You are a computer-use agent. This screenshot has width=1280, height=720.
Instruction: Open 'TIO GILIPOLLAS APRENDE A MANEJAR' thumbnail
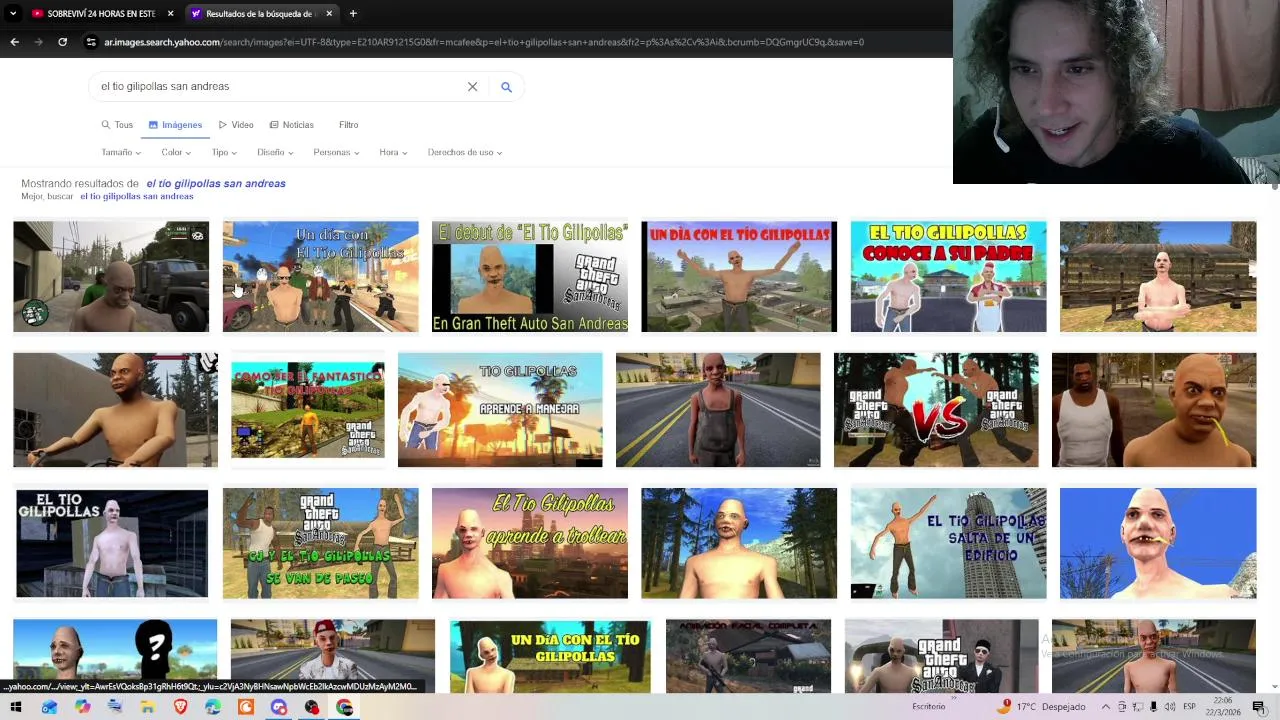[500, 410]
